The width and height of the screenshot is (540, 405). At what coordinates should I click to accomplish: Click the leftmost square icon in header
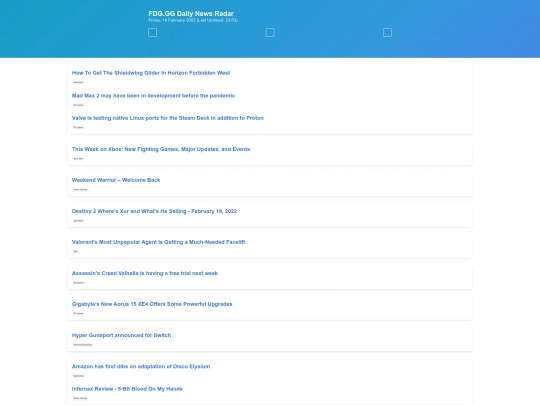pyautogui.click(x=152, y=32)
